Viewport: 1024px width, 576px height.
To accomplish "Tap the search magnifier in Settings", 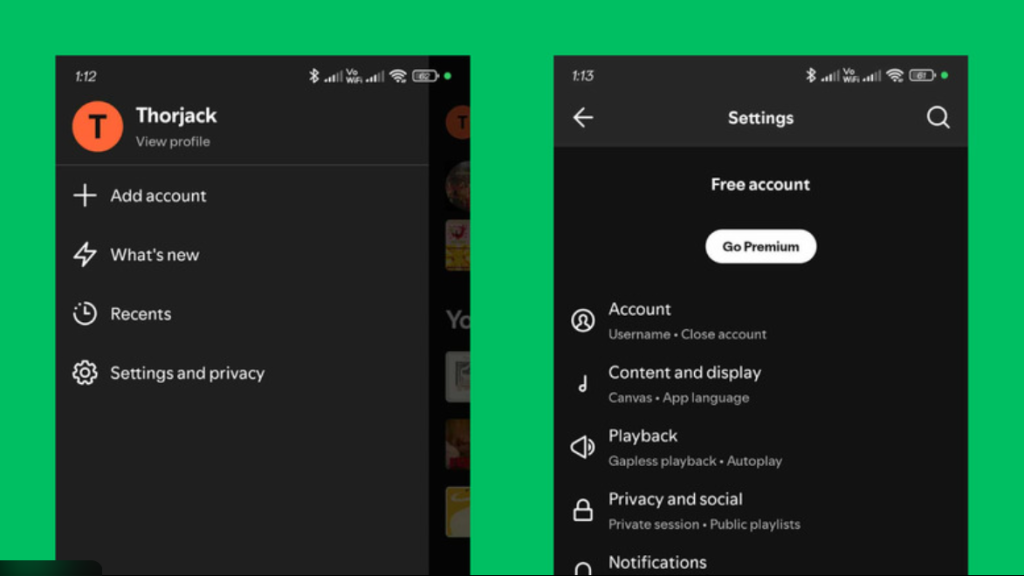I will 937,118.
